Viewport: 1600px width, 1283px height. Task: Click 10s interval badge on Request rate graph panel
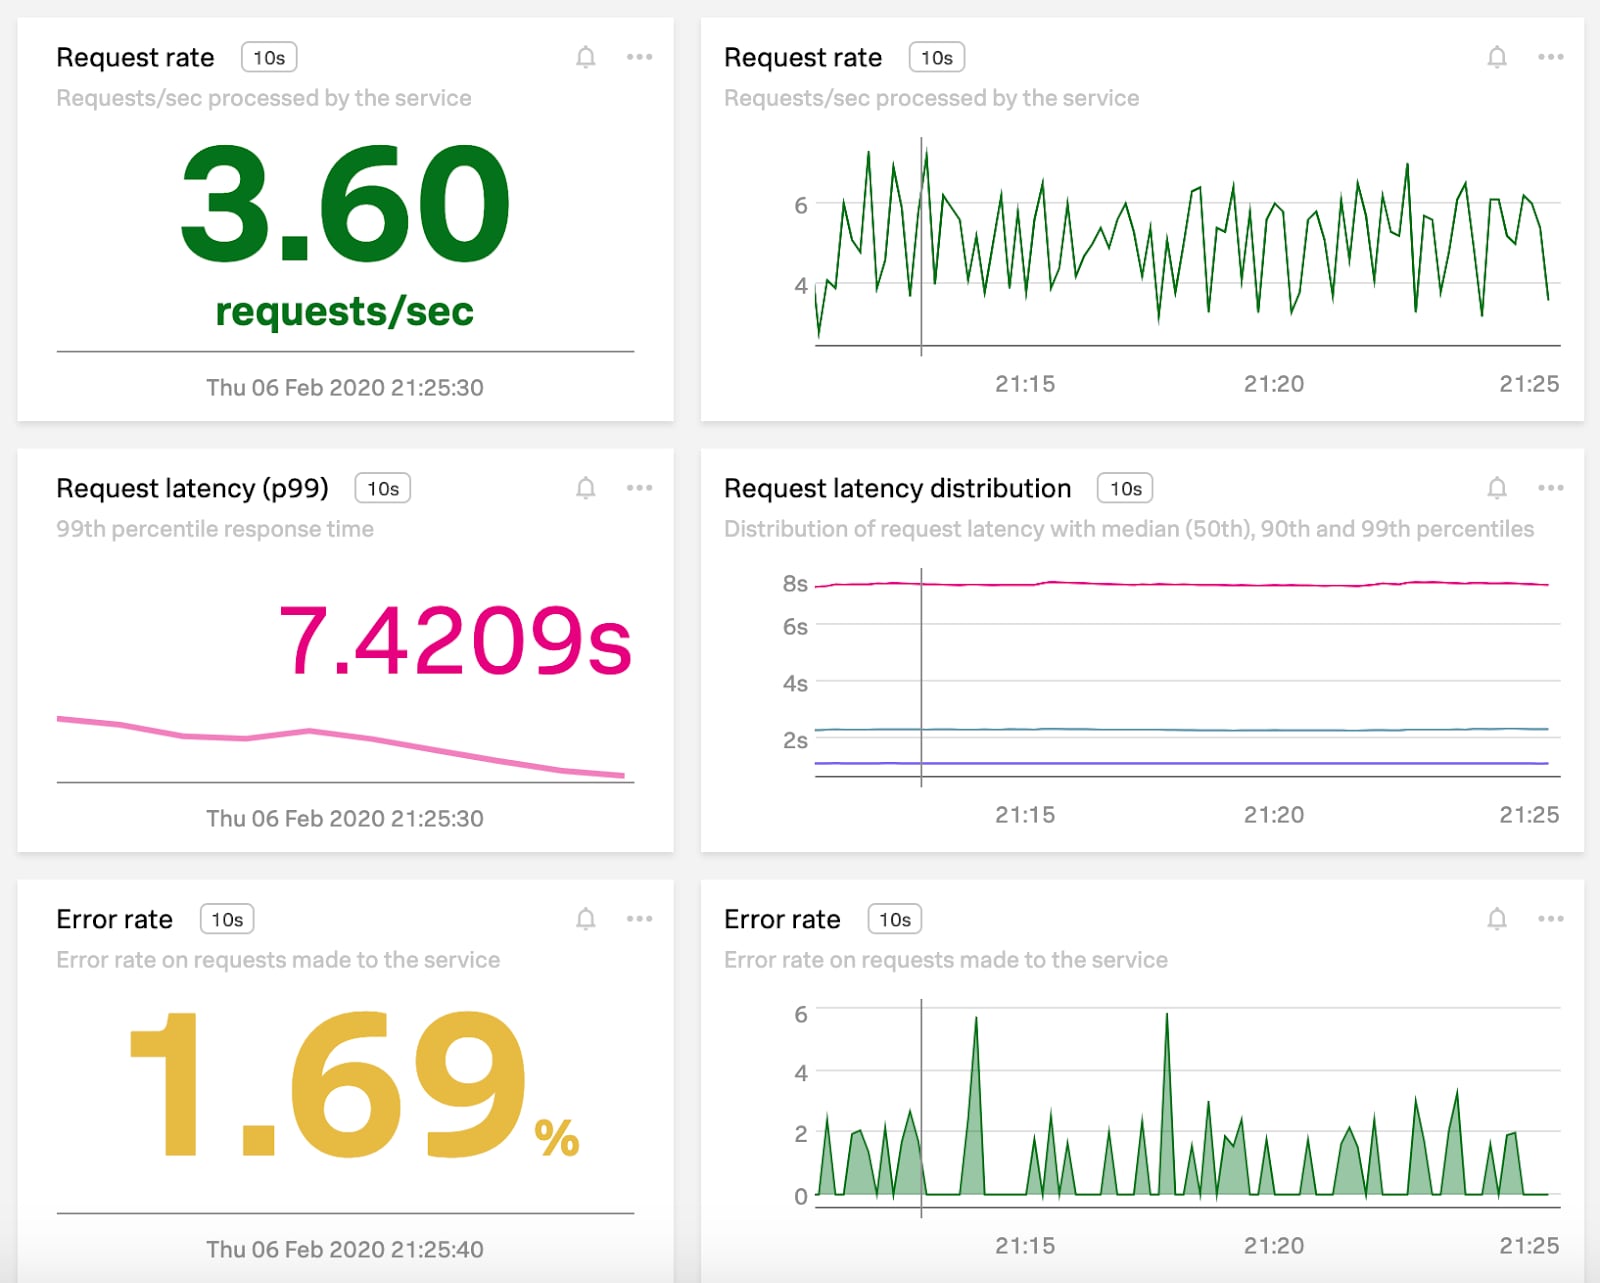pyautogui.click(x=937, y=58)
